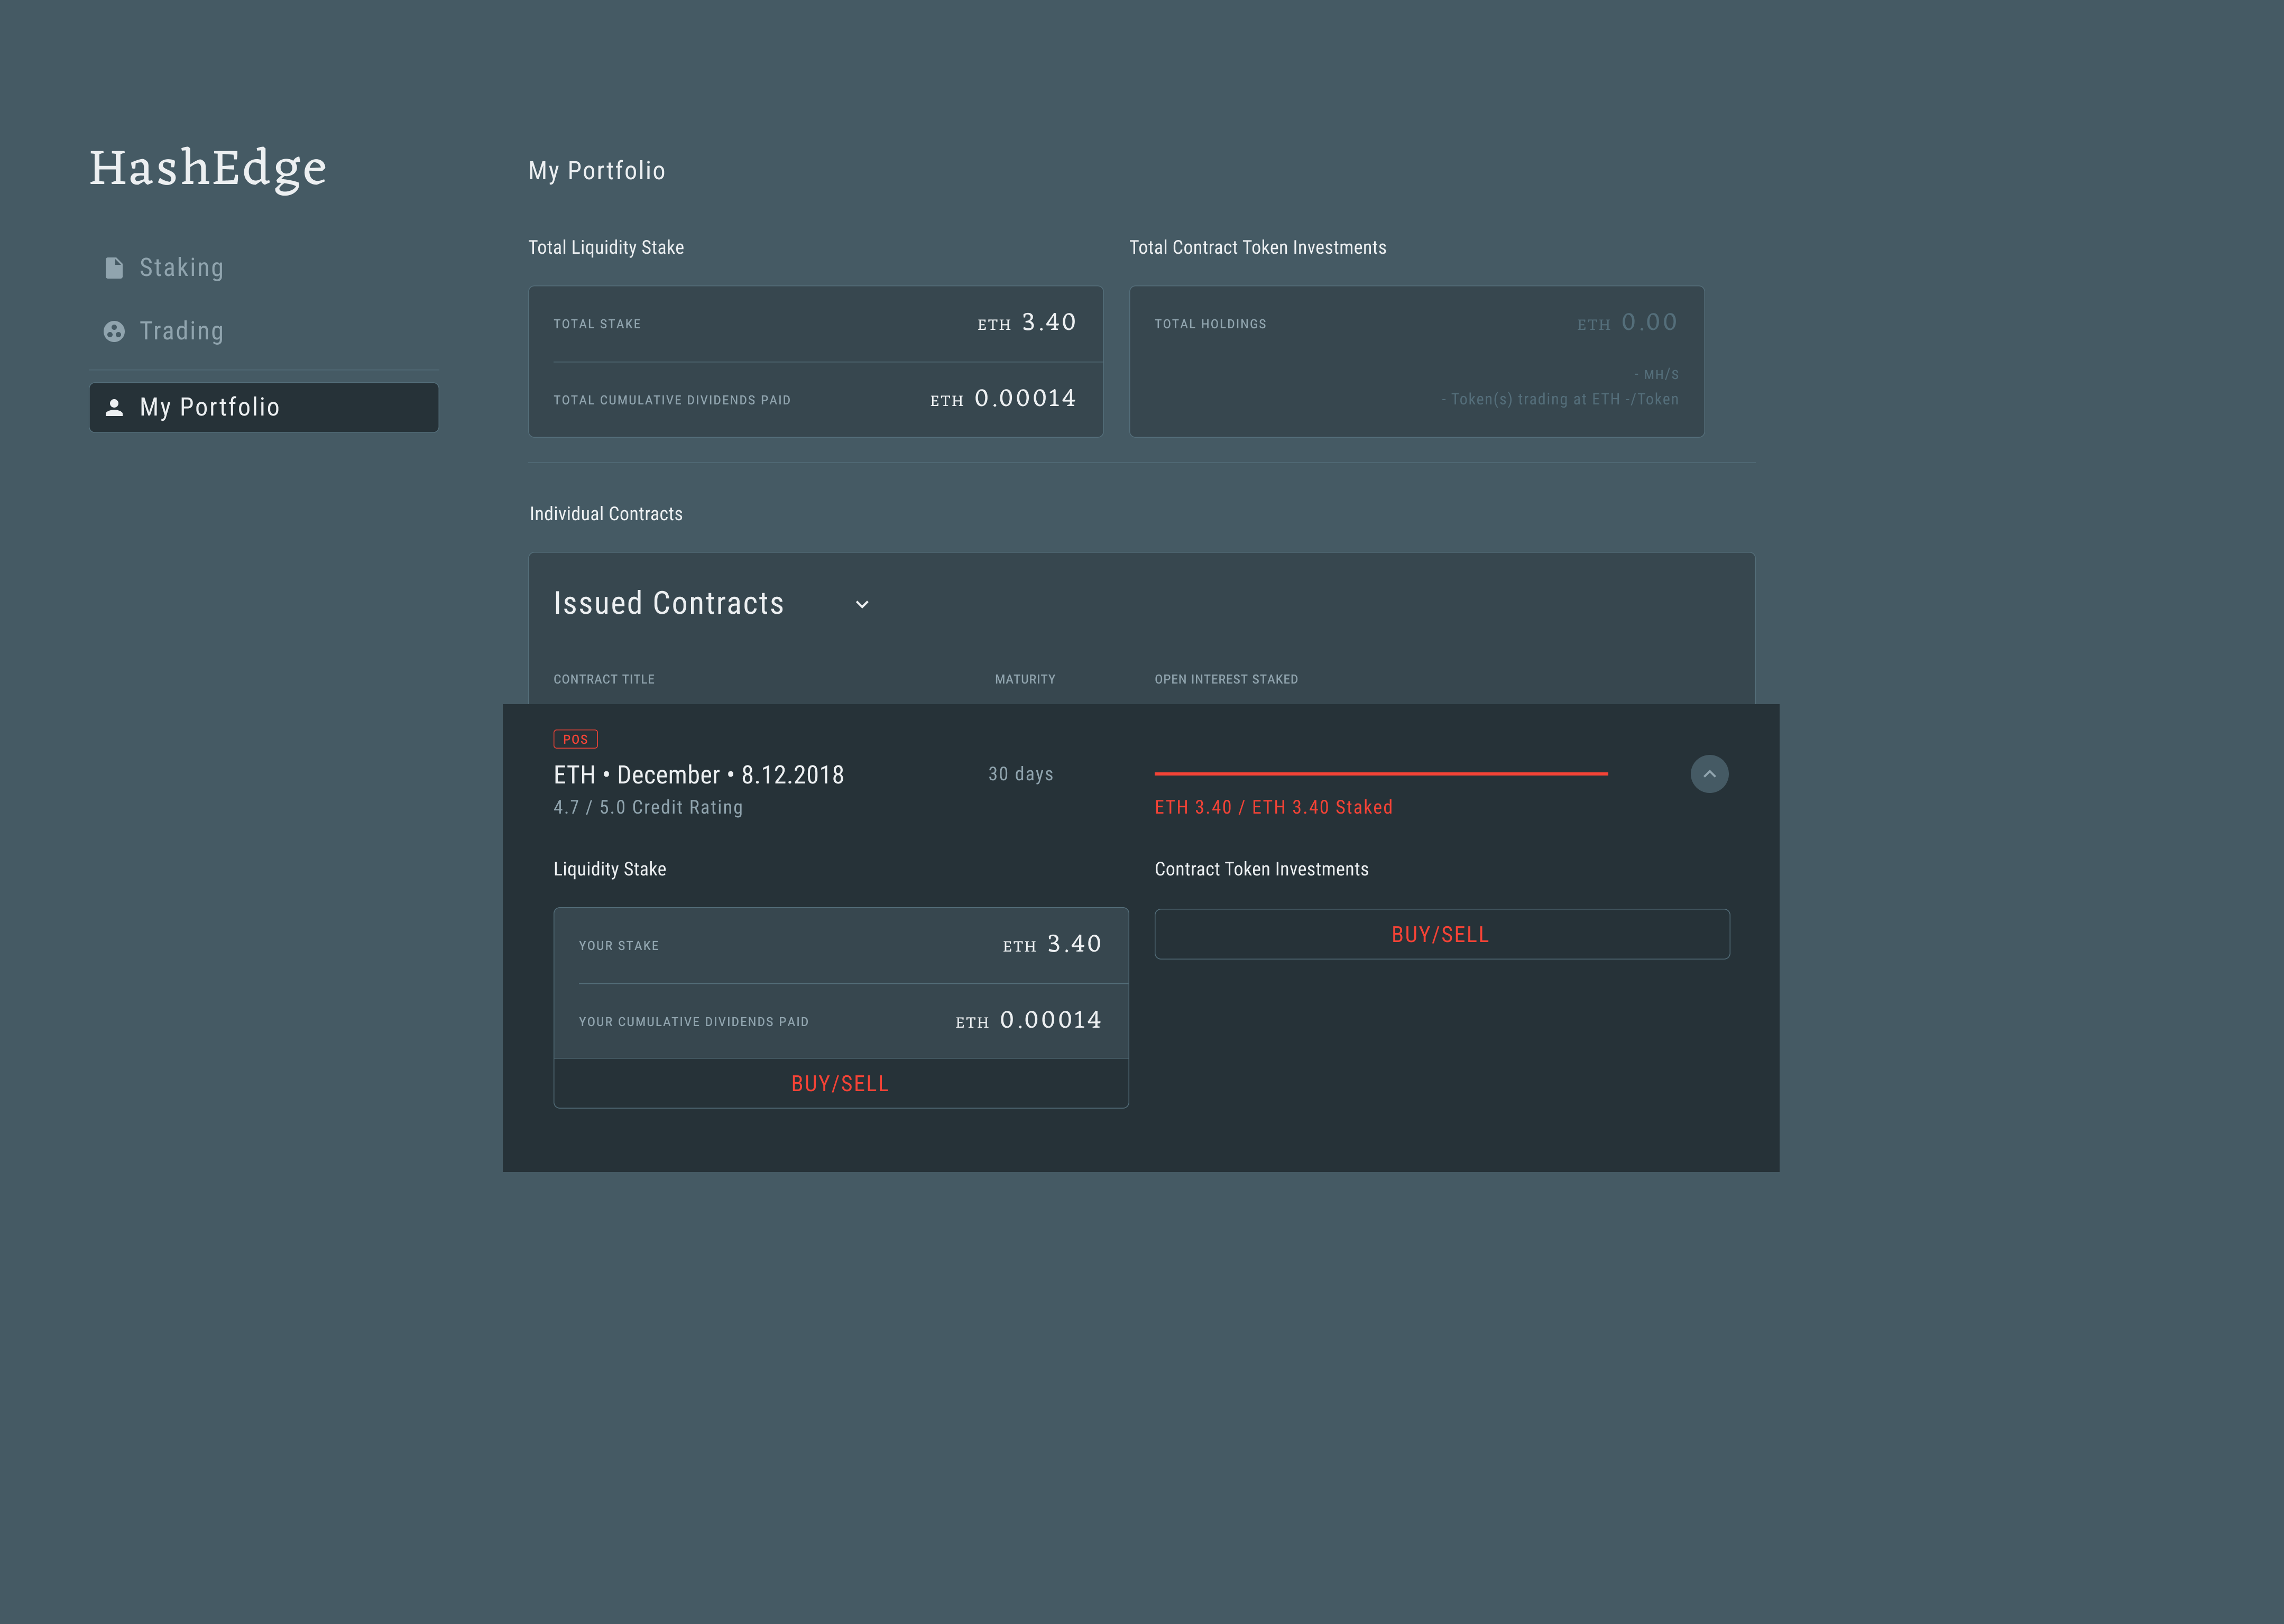Expand the Issued Contracts dropdown chevron

[x=862, y=605]
